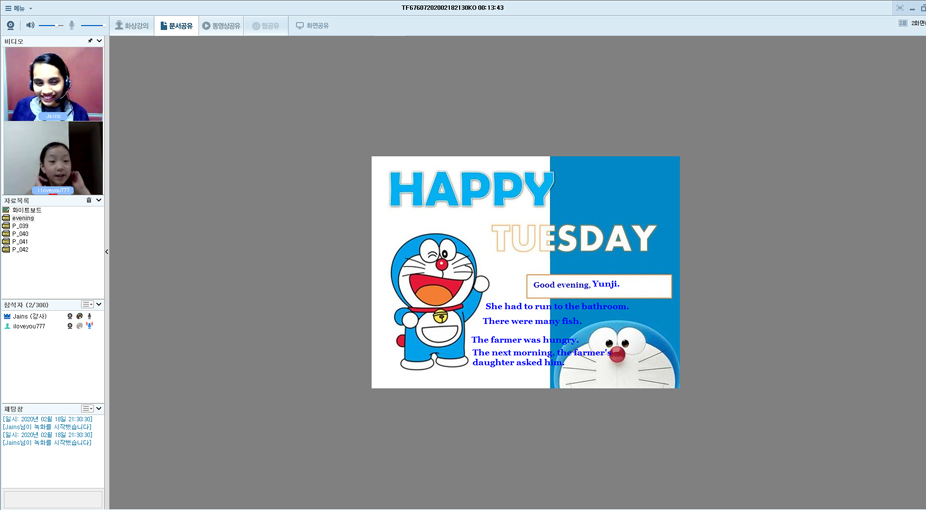Delete item using trash icon in 자료목록

pos(89,200)
